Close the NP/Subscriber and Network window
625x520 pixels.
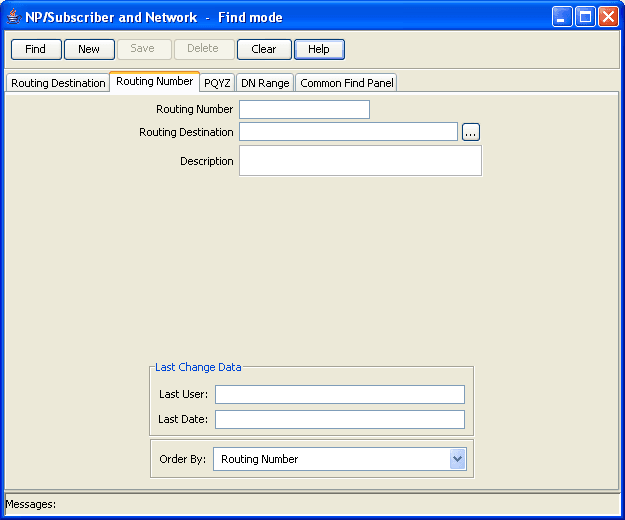609,17
